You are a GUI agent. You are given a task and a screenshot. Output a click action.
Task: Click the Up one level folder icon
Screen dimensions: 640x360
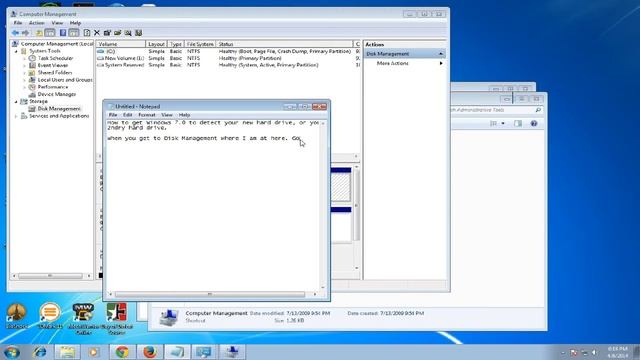click(x=39, y=33)
